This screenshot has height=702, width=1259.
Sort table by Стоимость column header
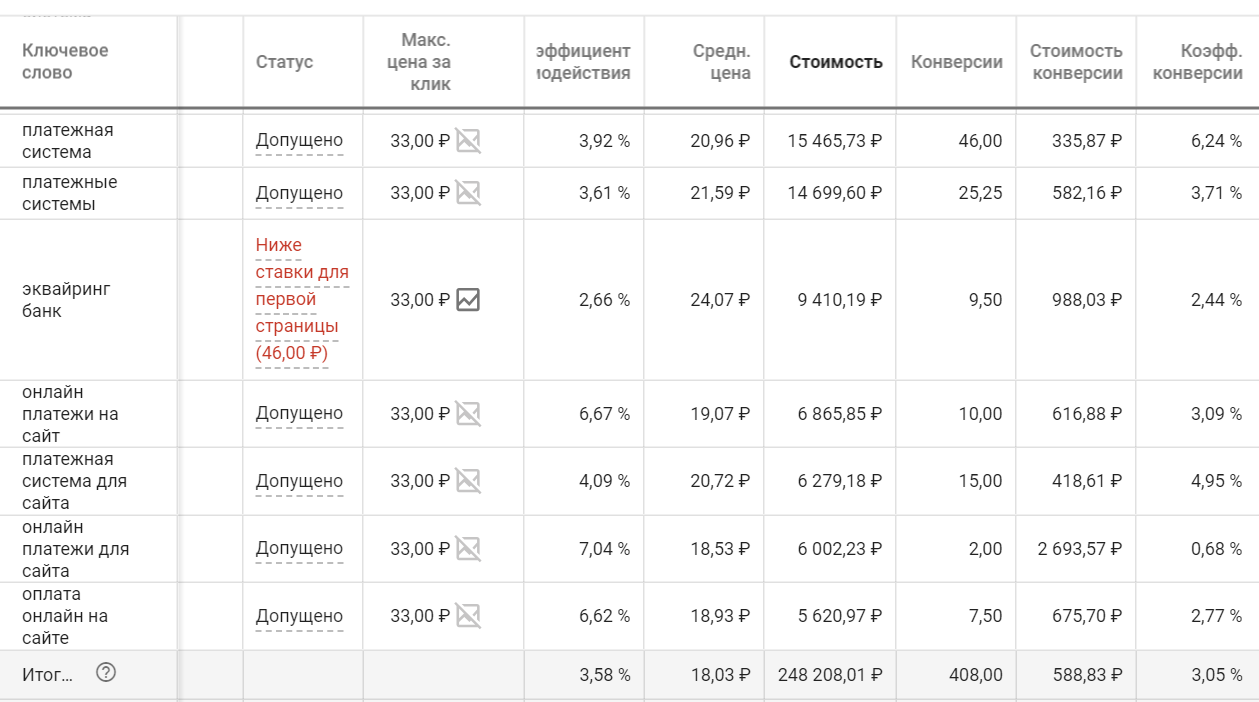(836, 62)
